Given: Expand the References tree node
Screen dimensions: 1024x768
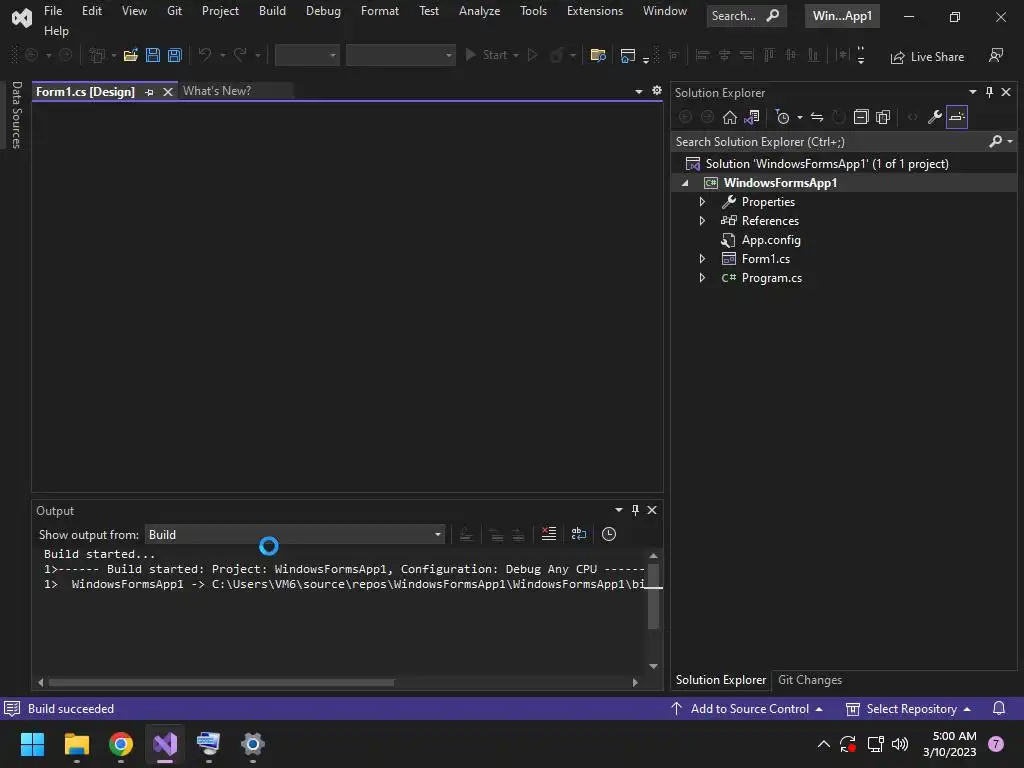Looking at the screenshot, I should [x=702, y=221].
